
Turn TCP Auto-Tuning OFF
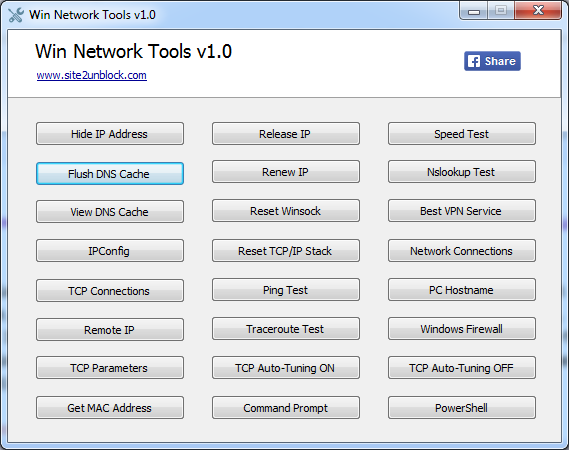coord(462,368)
